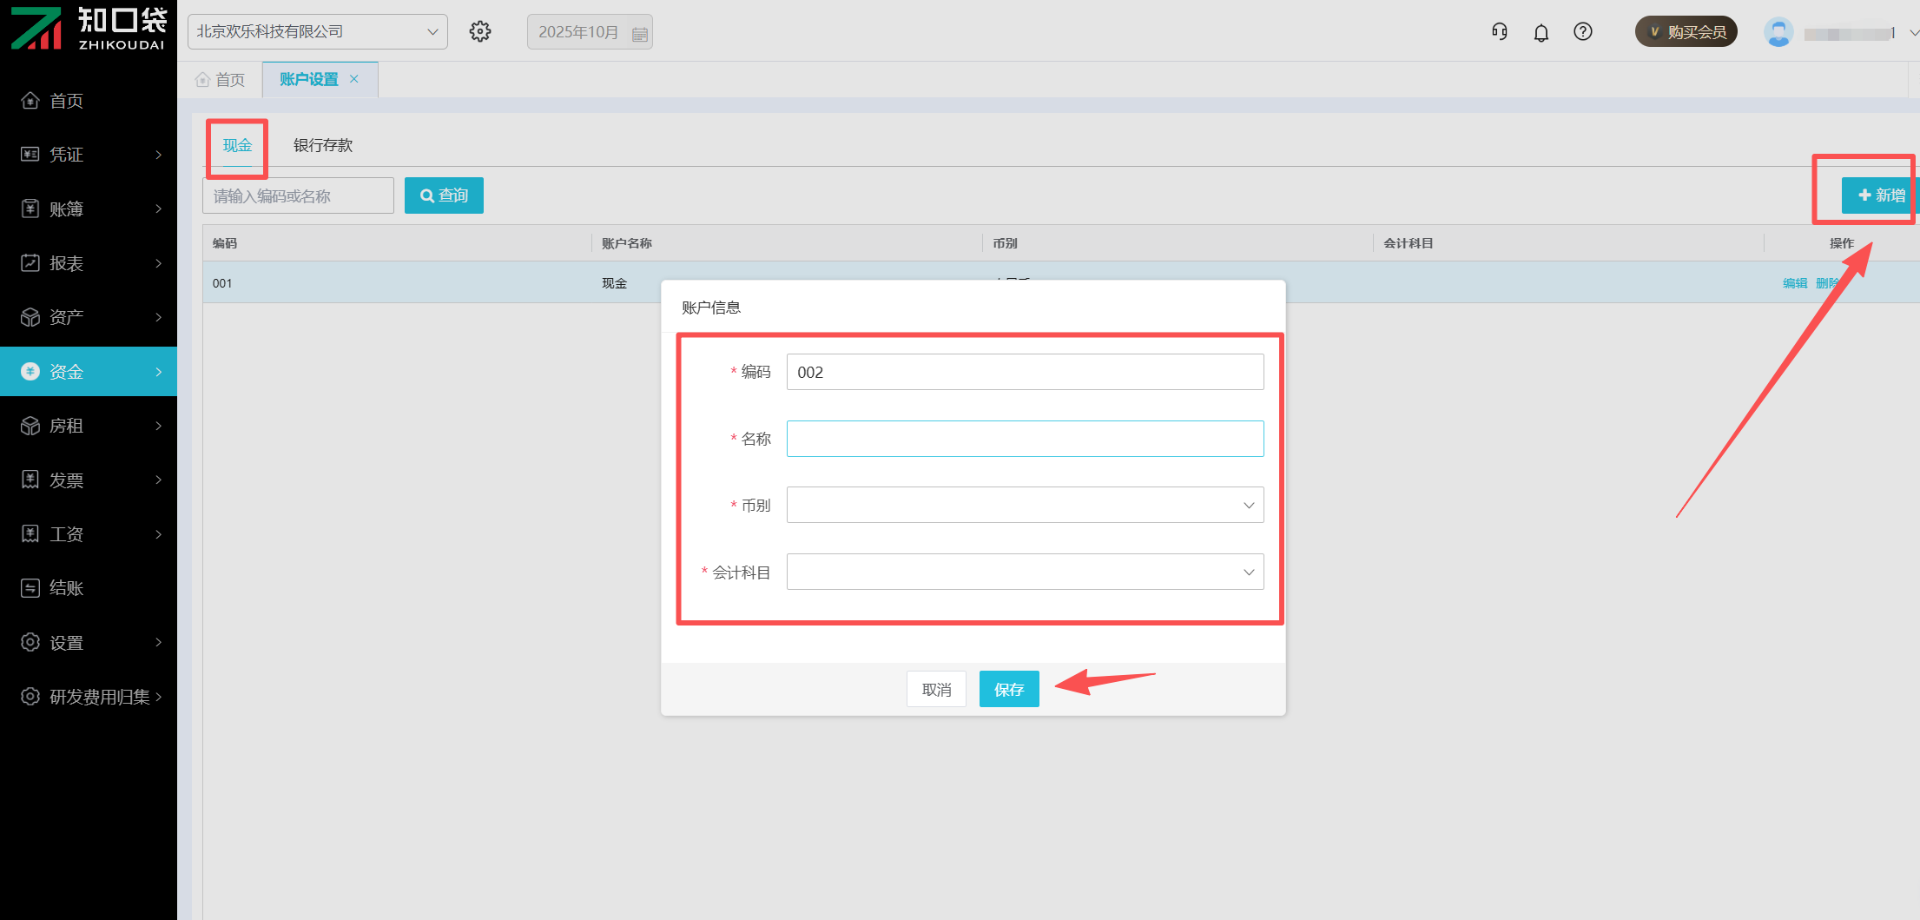Click the 取消 button in dialog
Image resolution: width=1920 pixels, height=920 pixels.
[x=936, y=689]
